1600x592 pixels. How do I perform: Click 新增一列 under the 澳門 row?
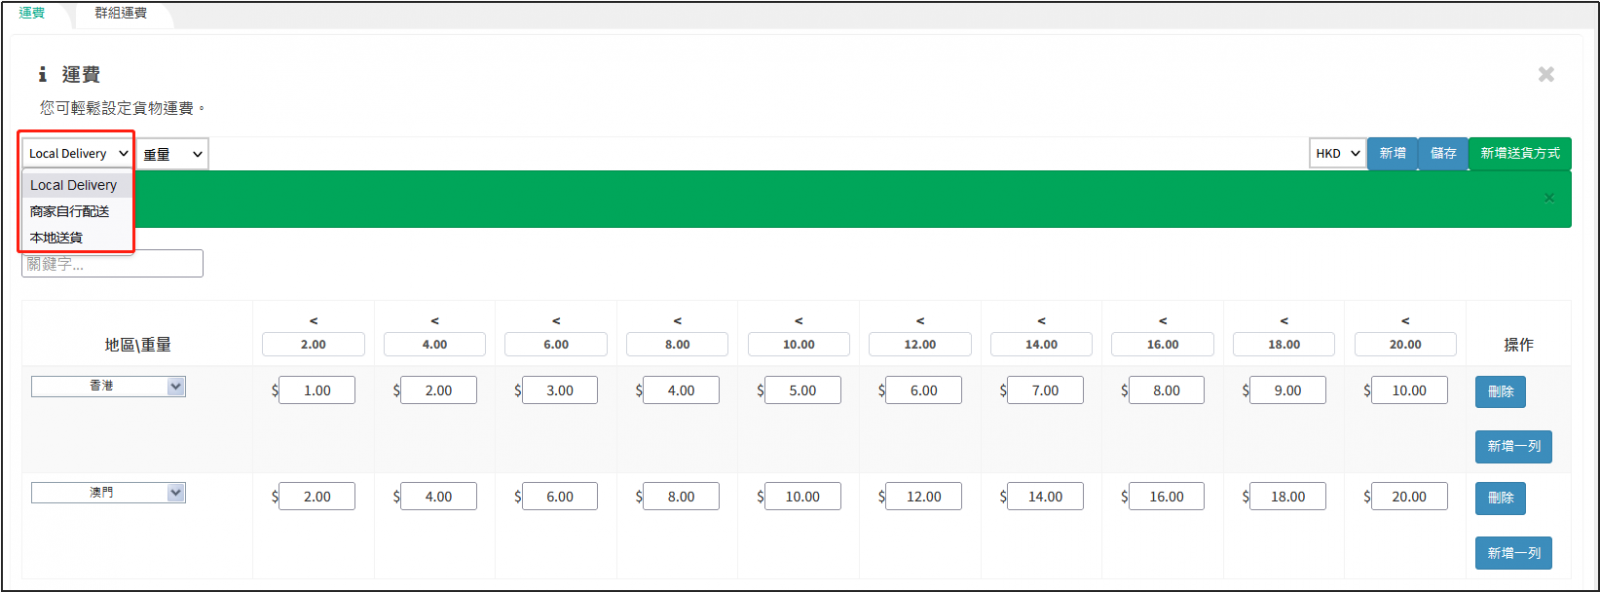[1513, 553]
